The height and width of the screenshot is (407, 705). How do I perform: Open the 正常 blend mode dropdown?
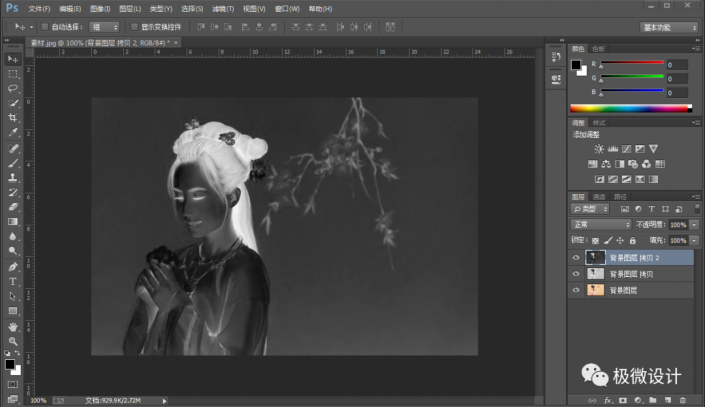(x=600, y=225)
